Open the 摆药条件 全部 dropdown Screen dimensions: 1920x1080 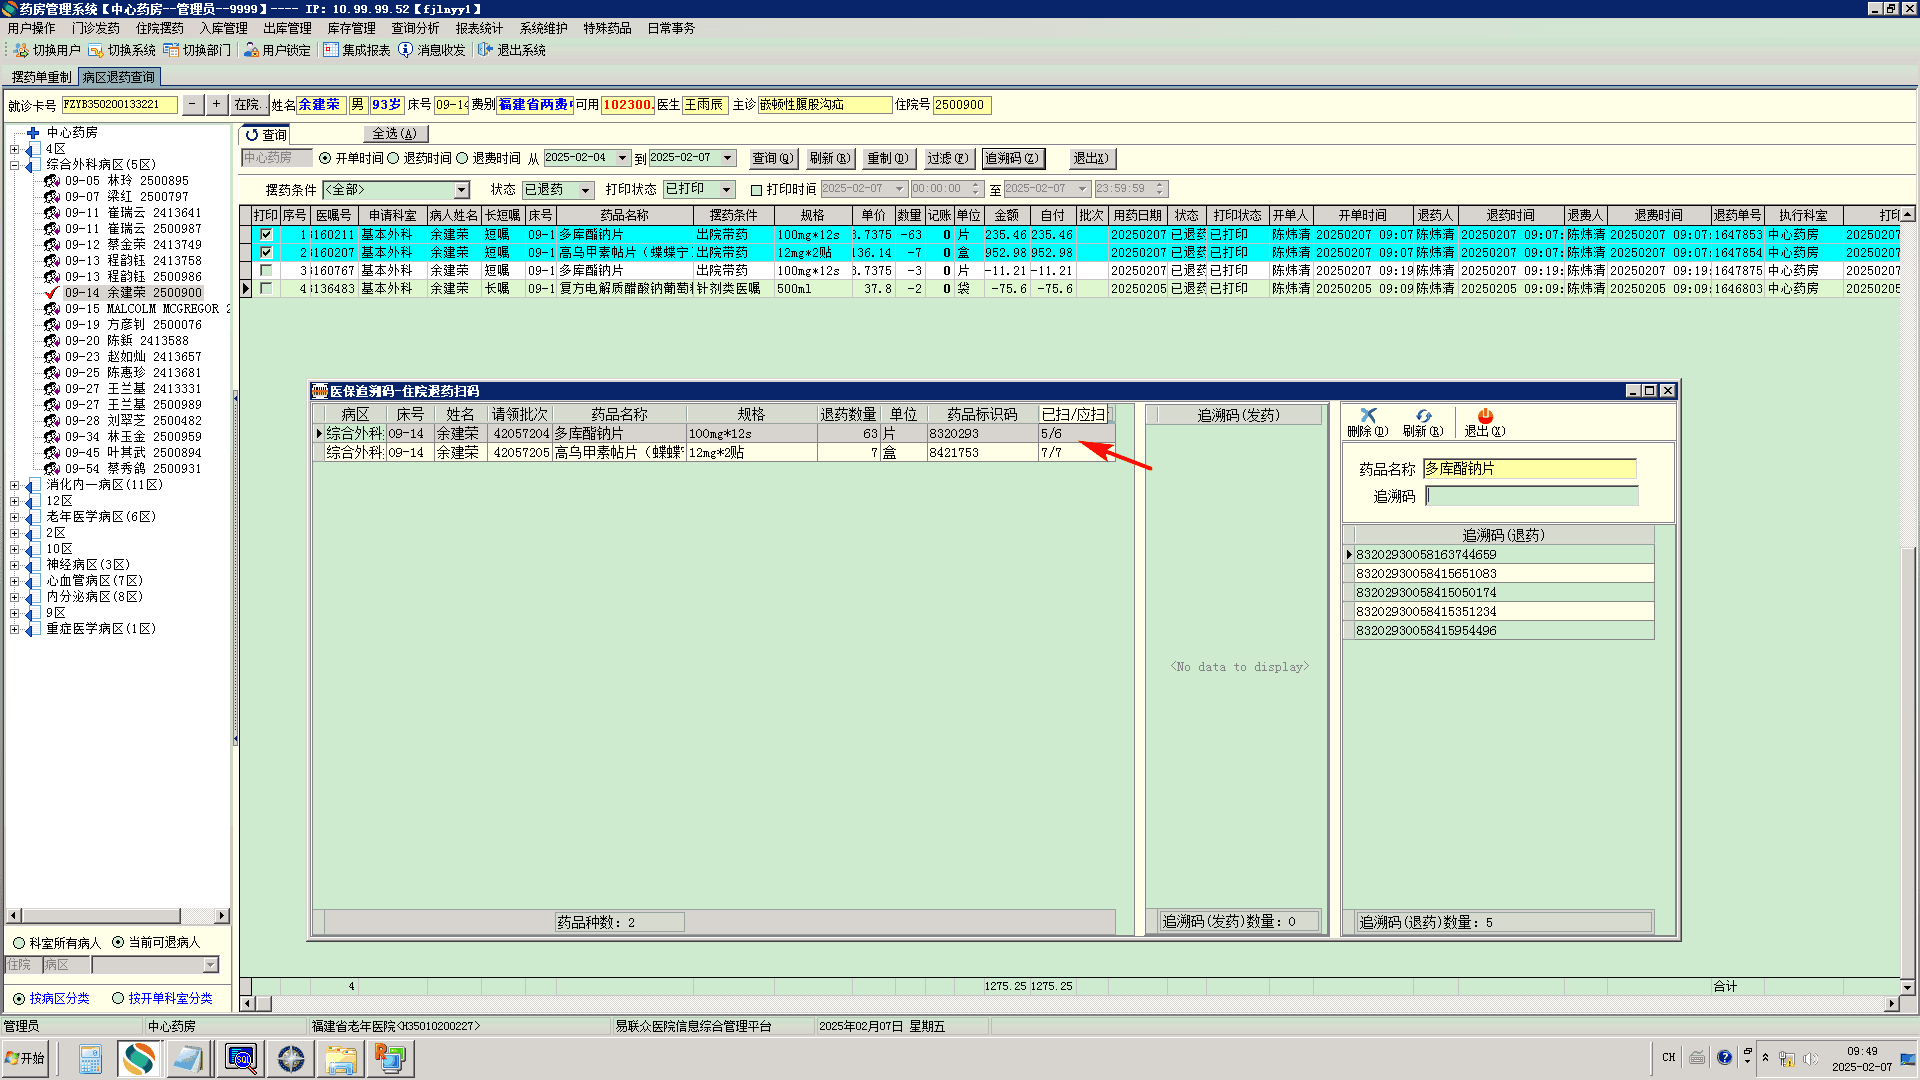pos(461,190)
